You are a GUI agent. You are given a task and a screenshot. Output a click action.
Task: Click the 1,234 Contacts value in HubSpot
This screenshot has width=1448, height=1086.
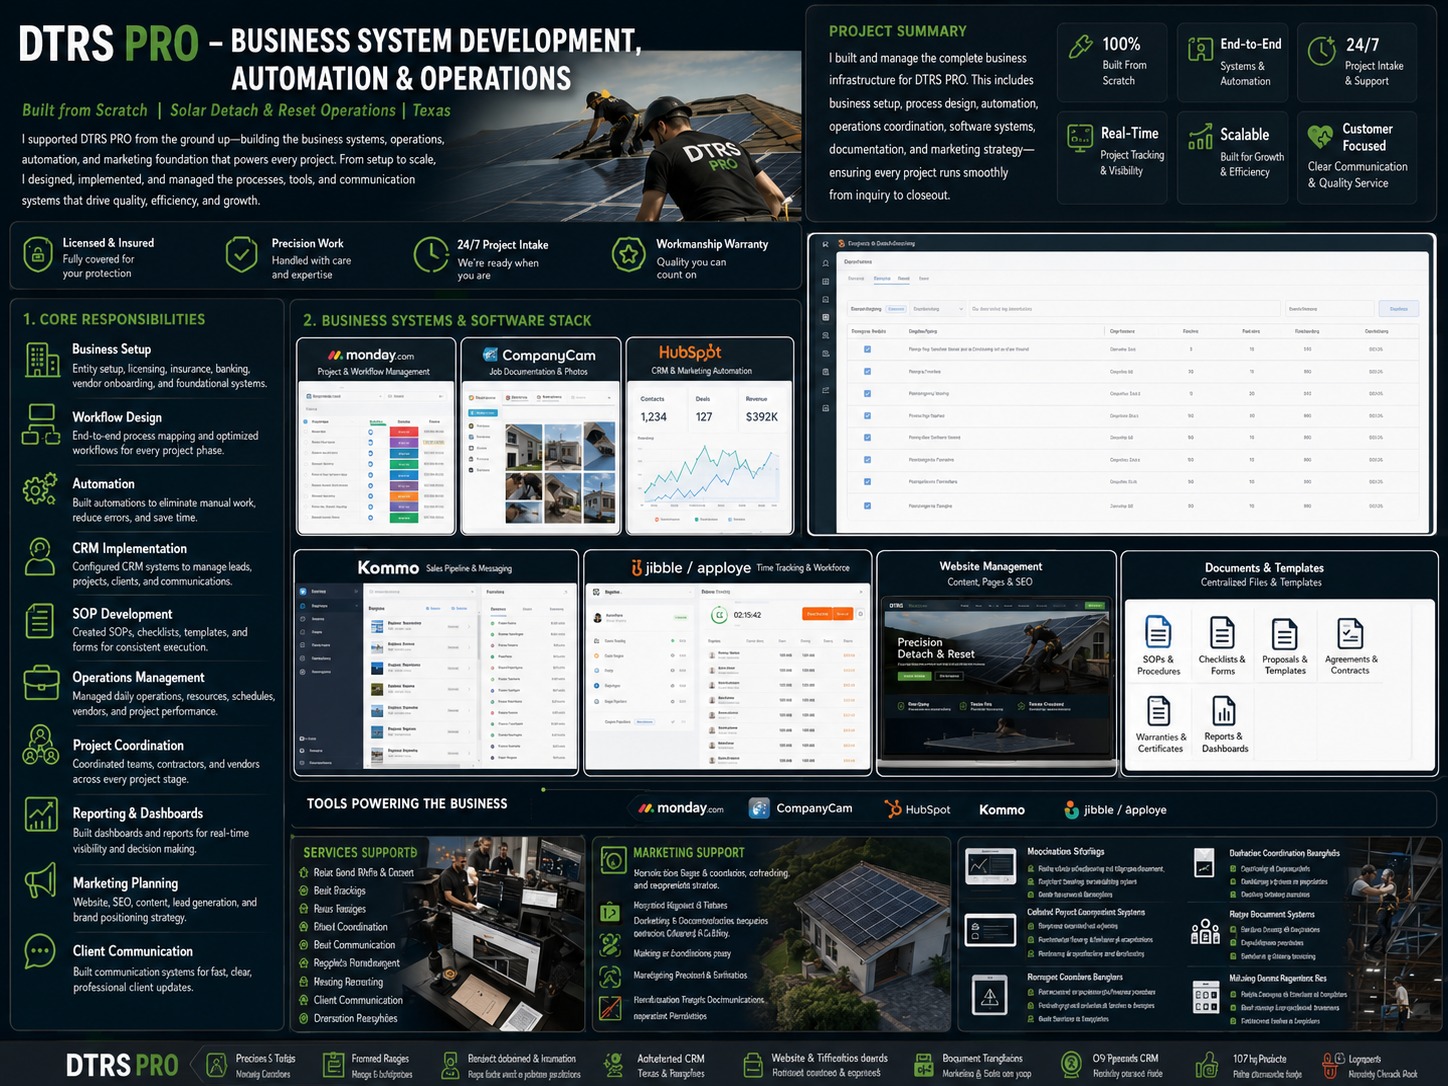[x=653, y=417]
